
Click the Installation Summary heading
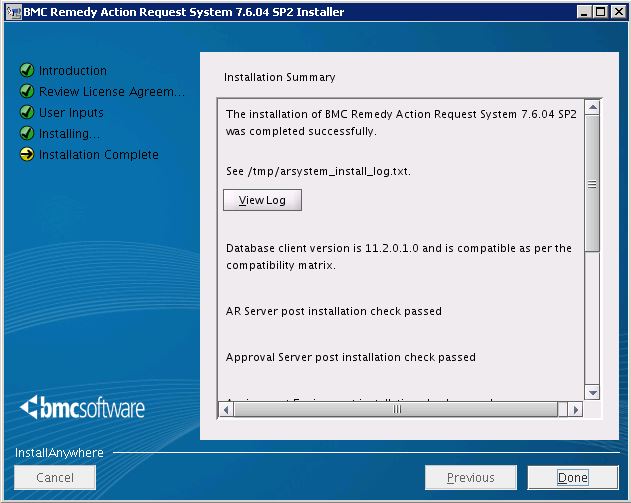[280, 77]
